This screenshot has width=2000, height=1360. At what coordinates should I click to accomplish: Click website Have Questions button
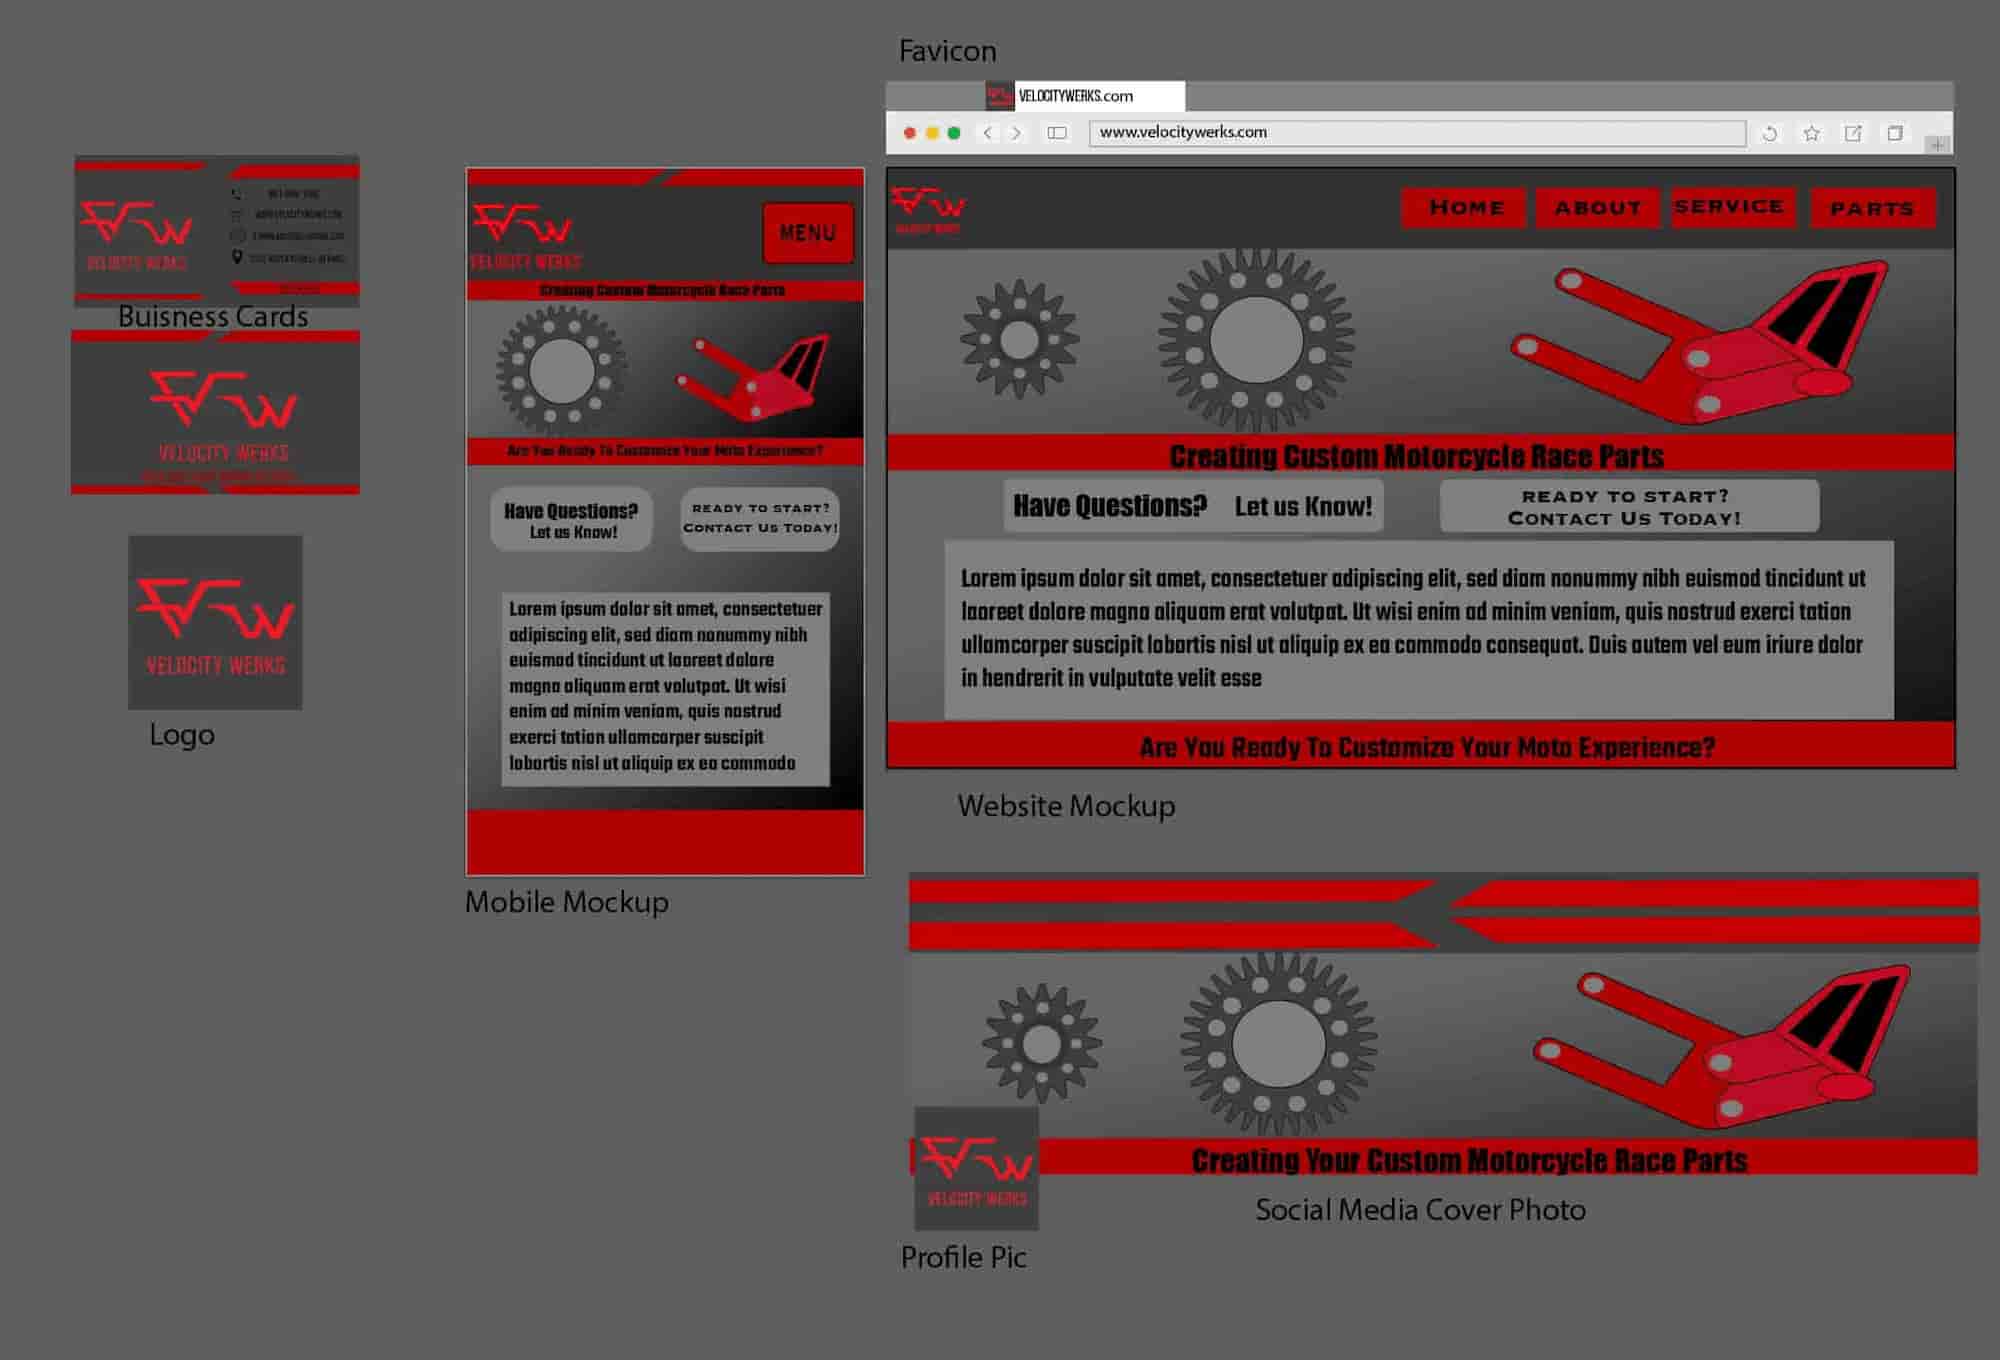pyautogui.click(x=1193, y=506)
